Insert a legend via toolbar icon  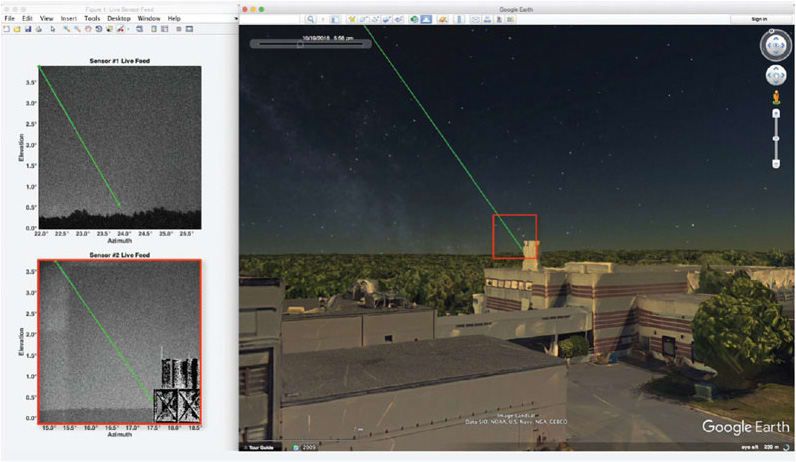[x=164, y=29]
